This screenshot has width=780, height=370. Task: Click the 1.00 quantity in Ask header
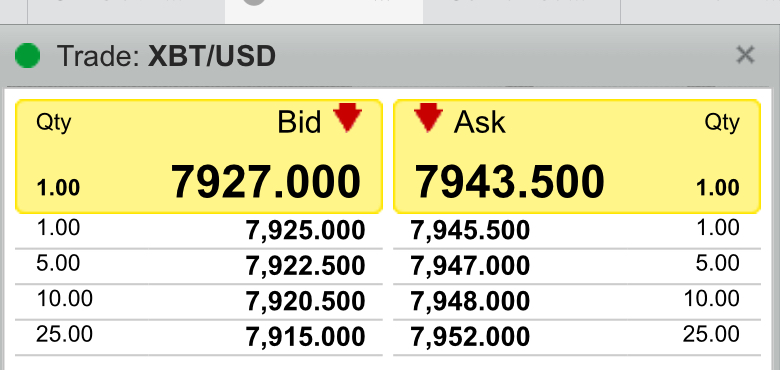pos(717,188)
